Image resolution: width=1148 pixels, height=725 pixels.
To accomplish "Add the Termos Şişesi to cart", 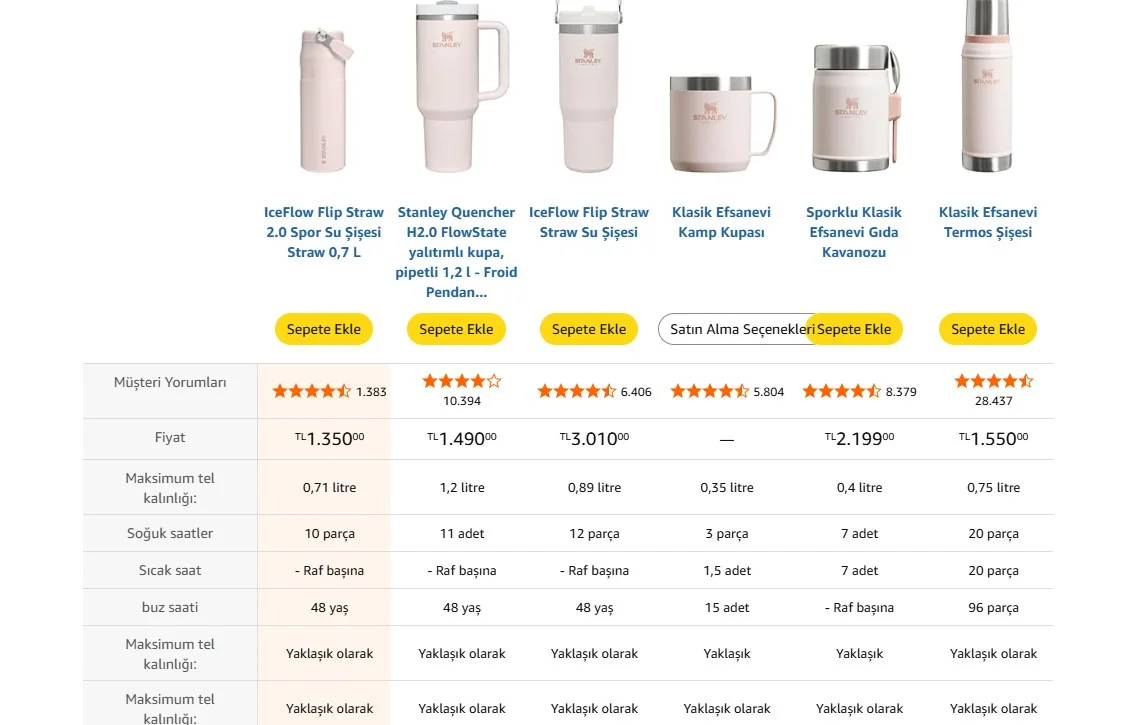I will tap(988, 330).
